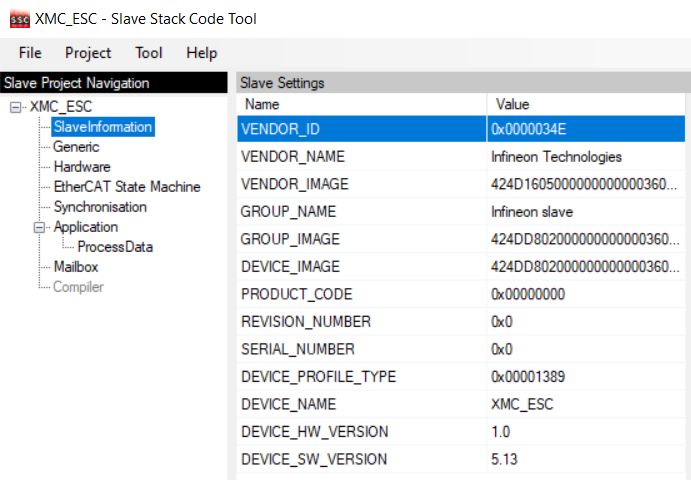The height and width of the screenshot is (480, 691).
Task: Click the DEVICE_IMAGE value cell
Action: [586, 267]
